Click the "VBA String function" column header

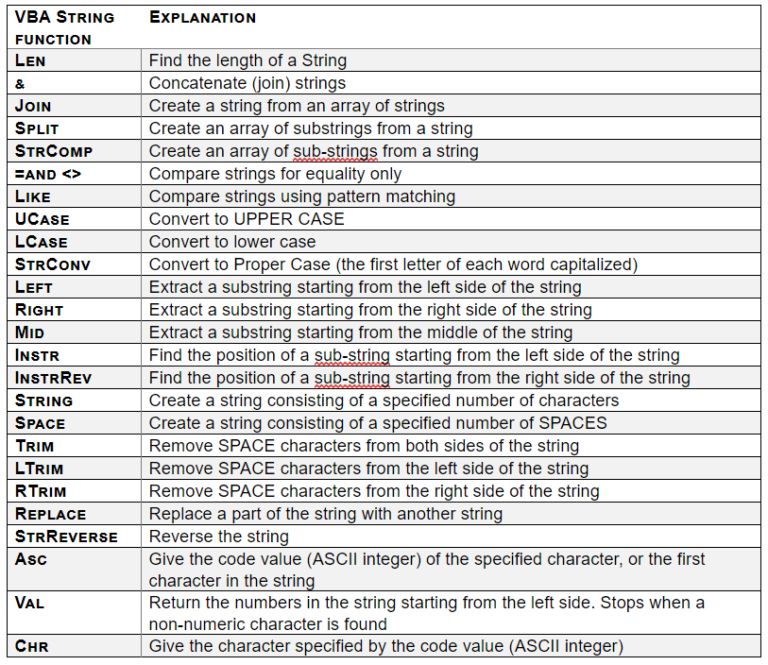(x=64, y=28)
